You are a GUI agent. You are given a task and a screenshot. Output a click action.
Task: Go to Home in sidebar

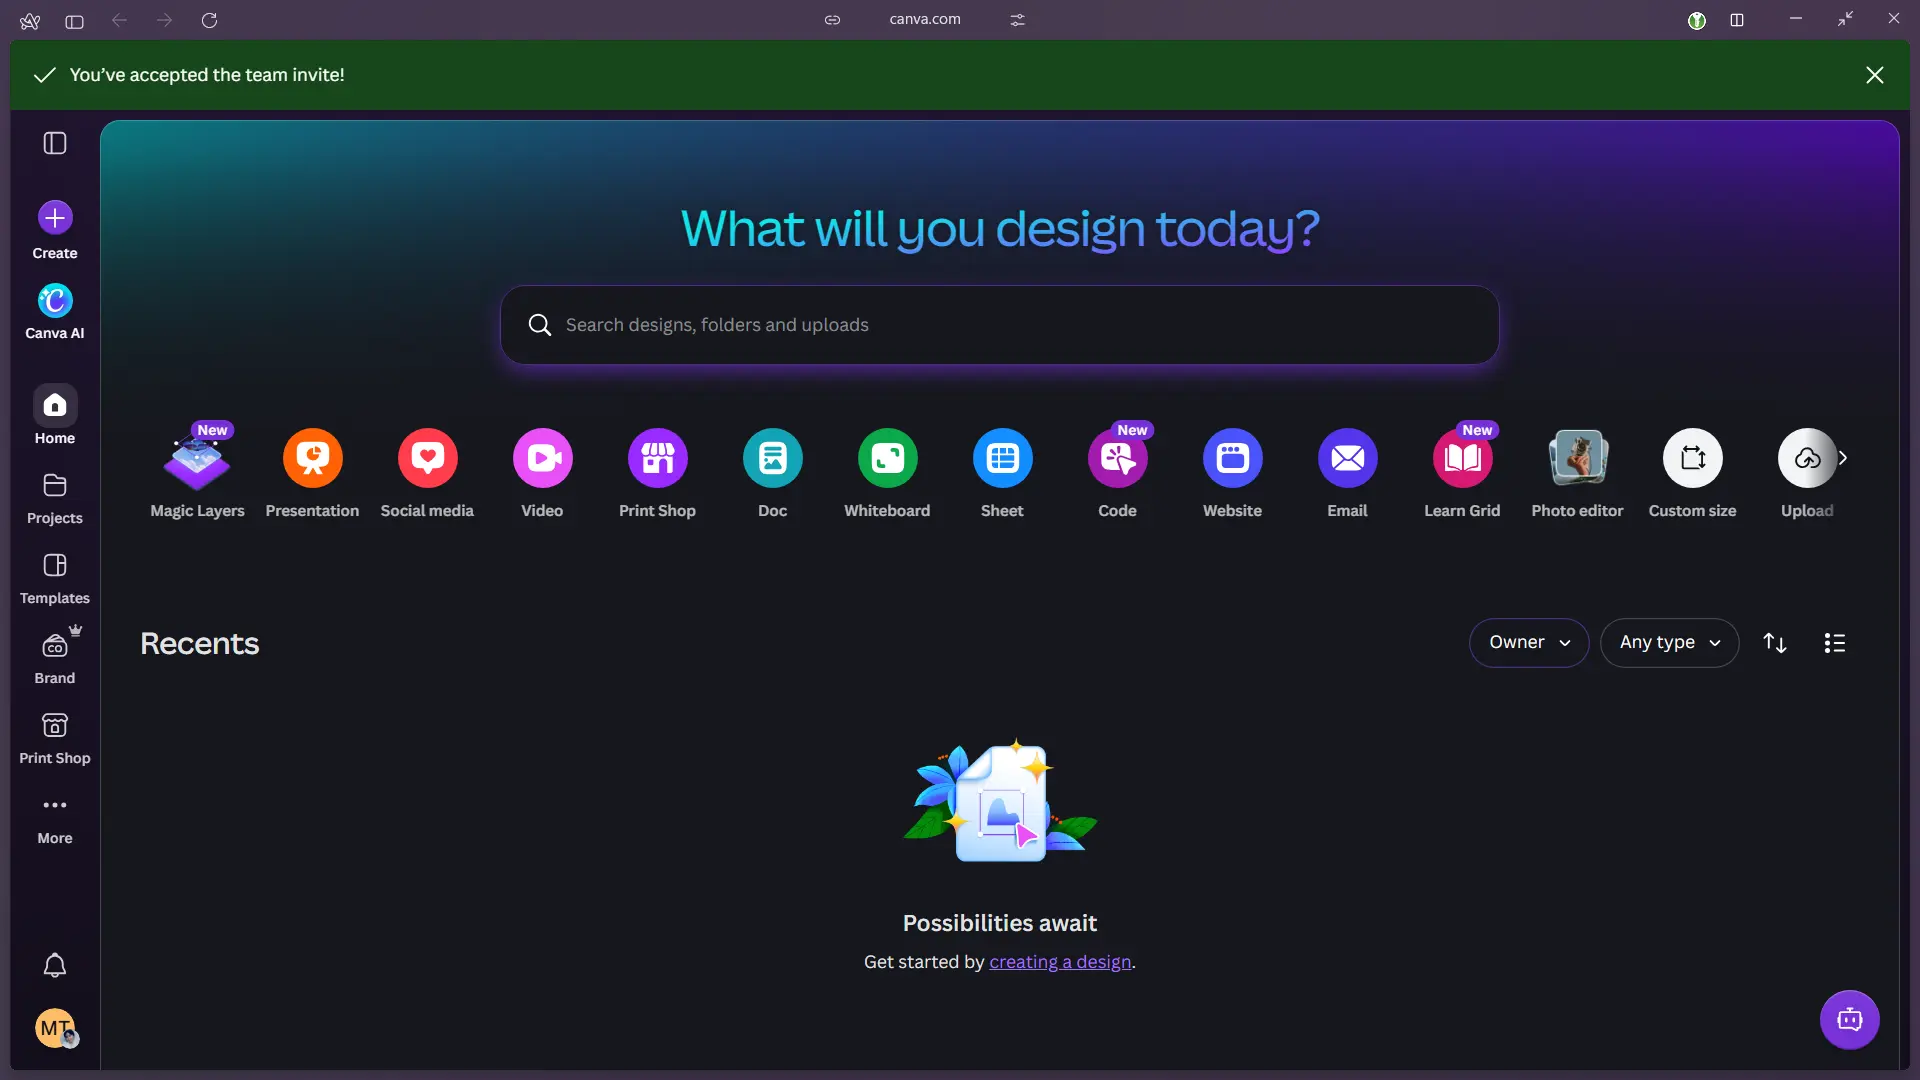[55, 416]
